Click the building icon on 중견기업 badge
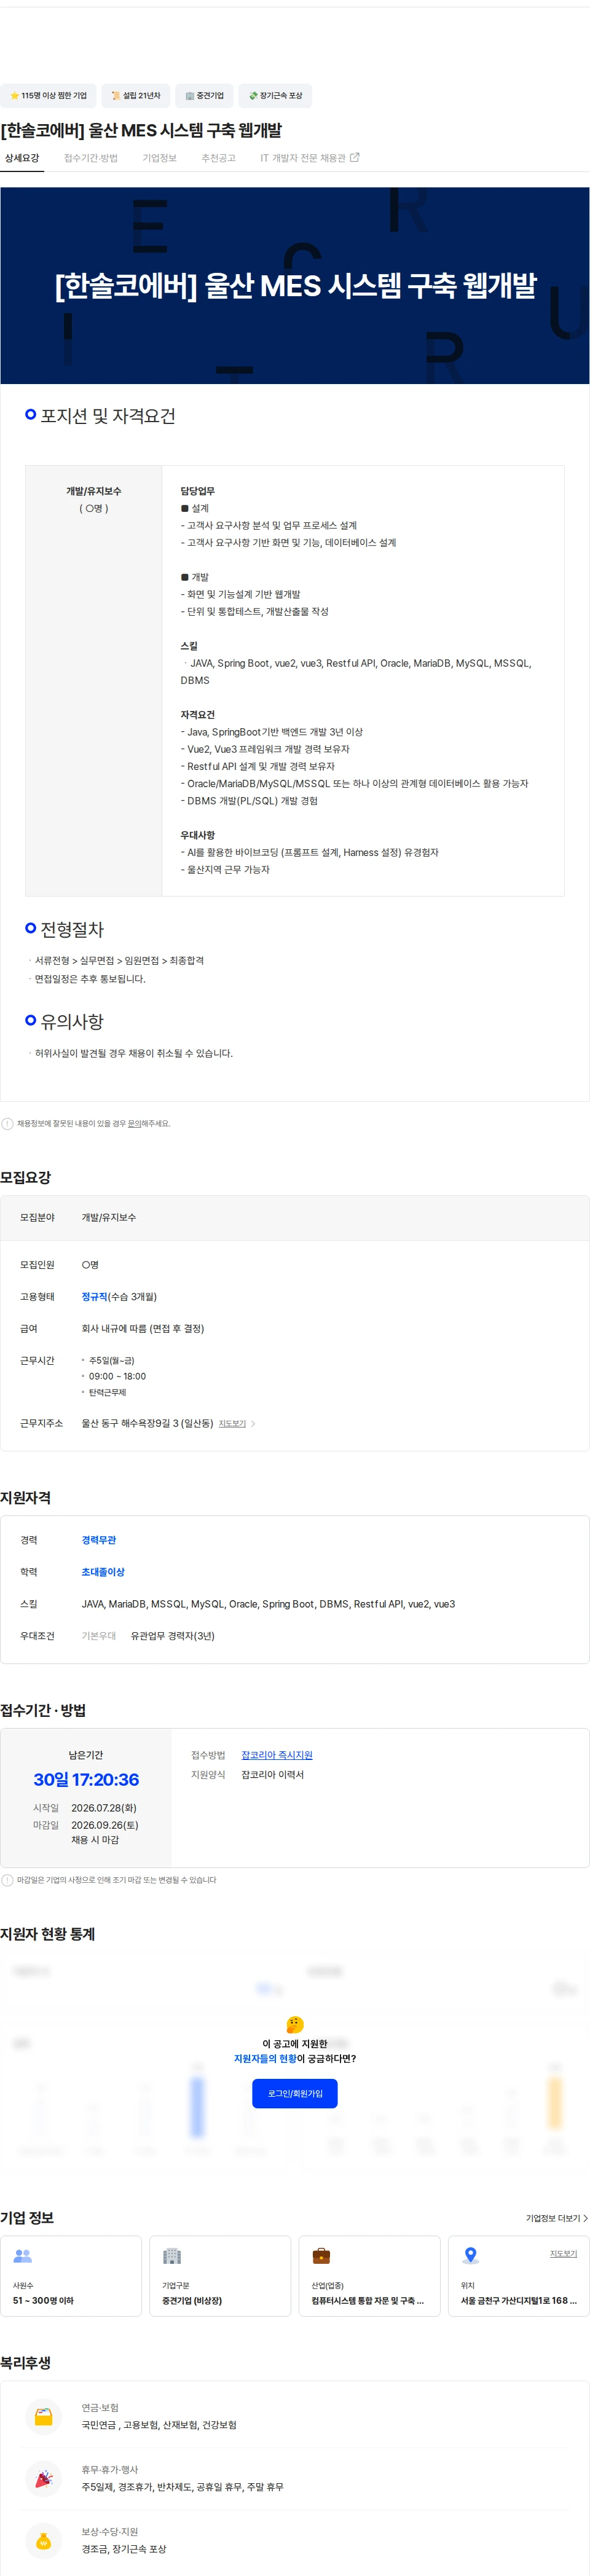 (x=190, y=96)
